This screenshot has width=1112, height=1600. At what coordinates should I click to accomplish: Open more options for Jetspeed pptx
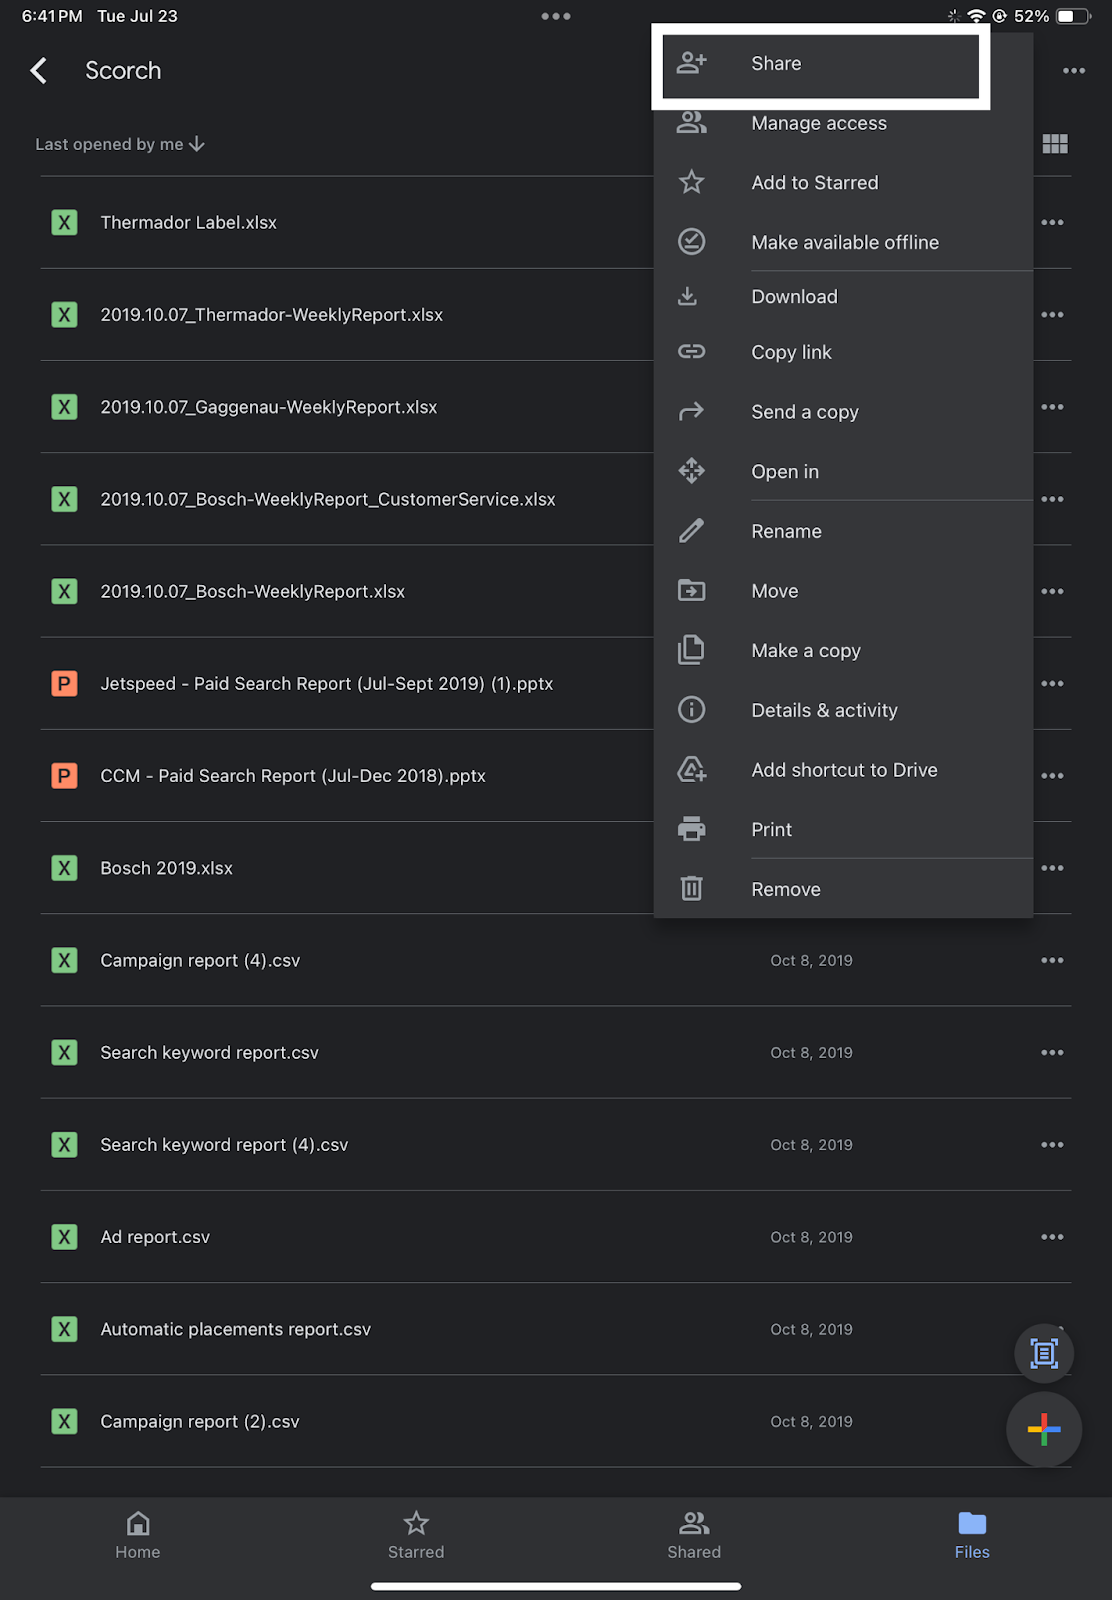pos(1052,684)
